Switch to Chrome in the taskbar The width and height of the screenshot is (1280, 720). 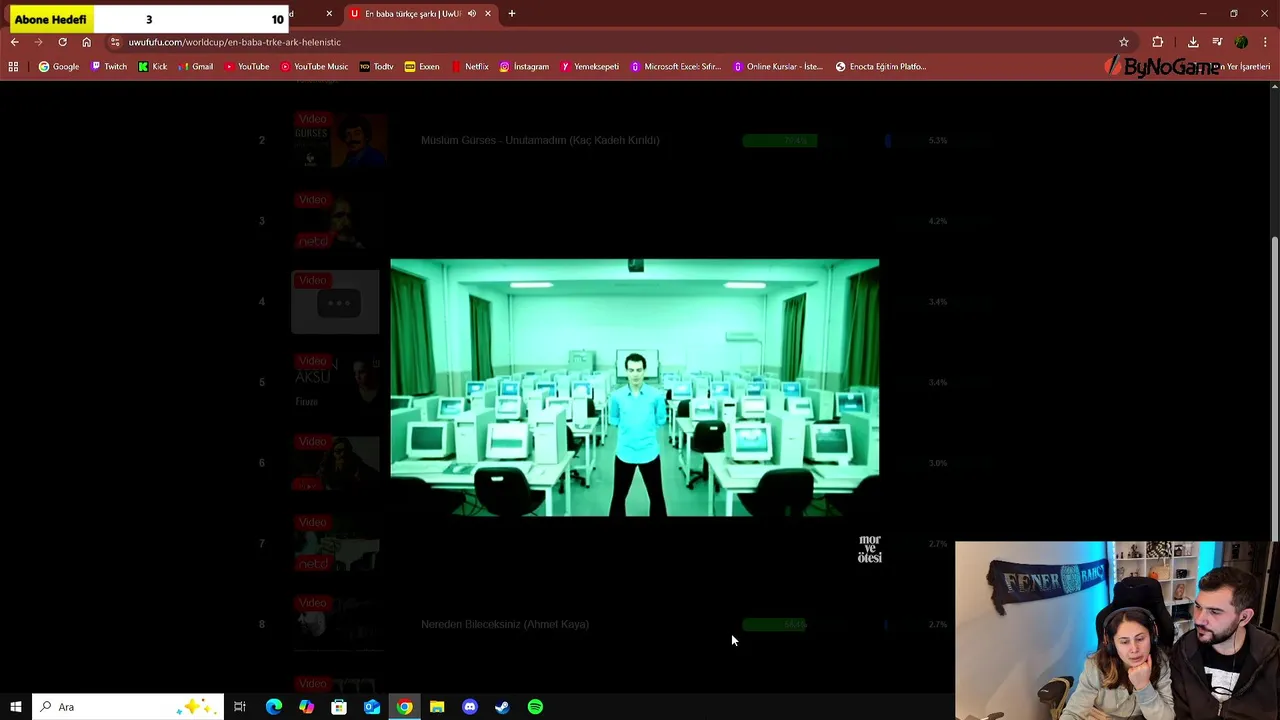(x=404, y=707)
